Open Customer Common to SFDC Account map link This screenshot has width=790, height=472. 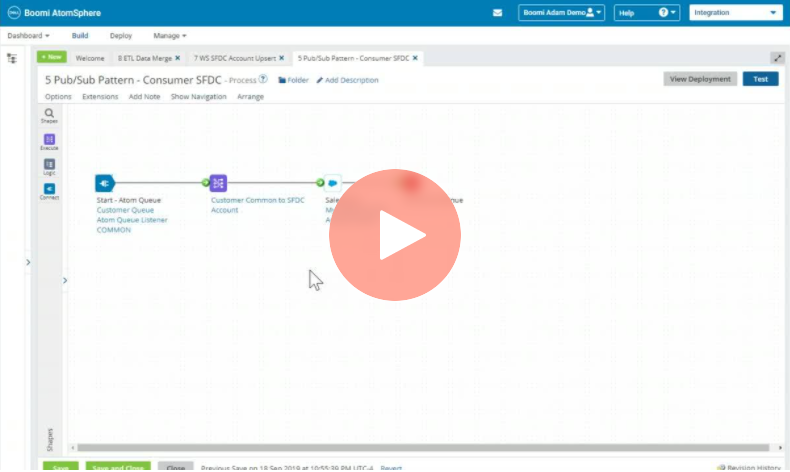coord(257,205)
